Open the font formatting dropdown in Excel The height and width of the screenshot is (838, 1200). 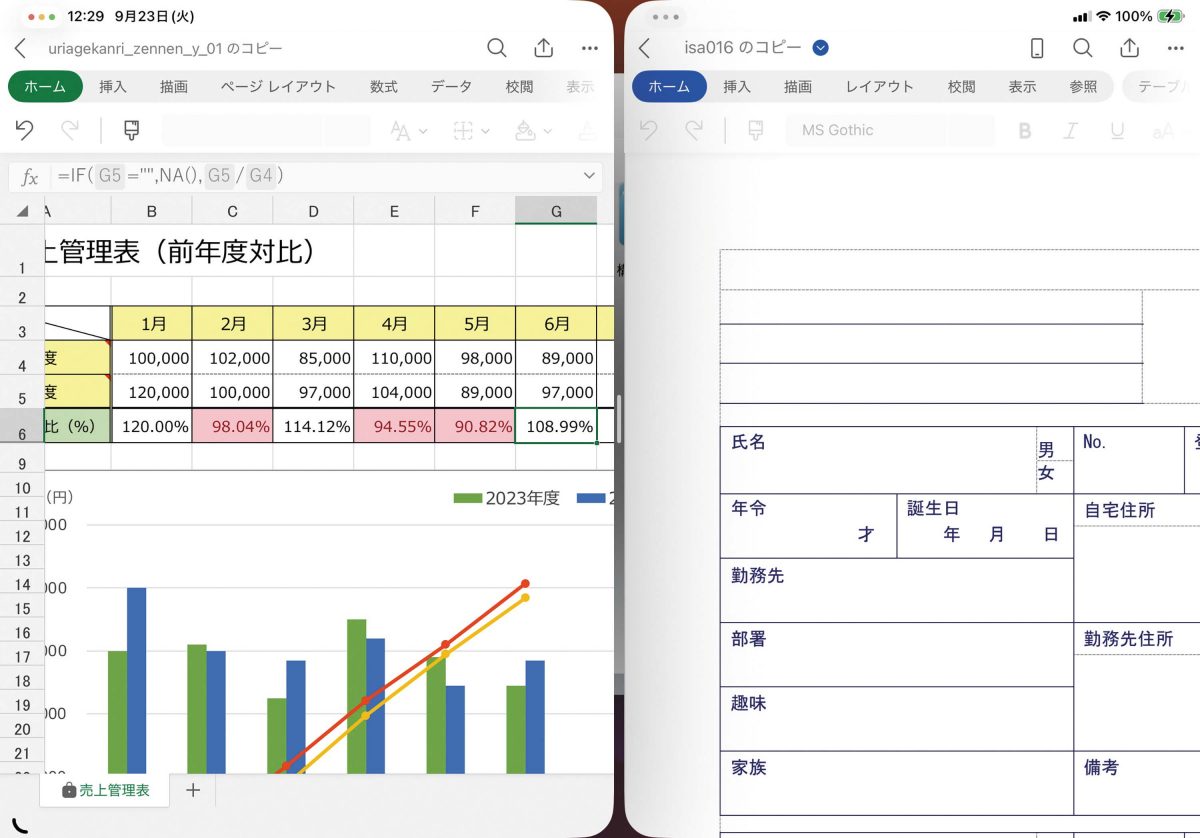(x=408, y=131)
